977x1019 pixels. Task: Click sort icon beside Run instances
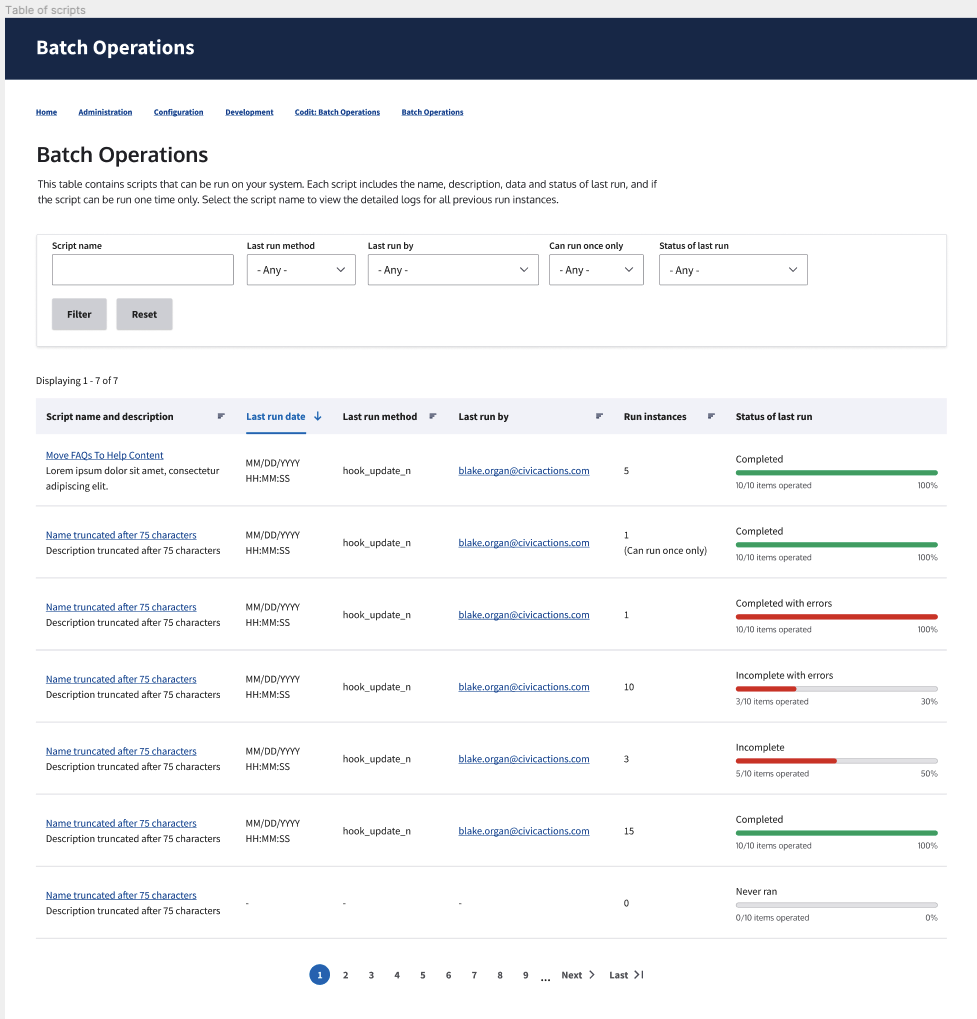pyautogui.click(x=712, y=416)
